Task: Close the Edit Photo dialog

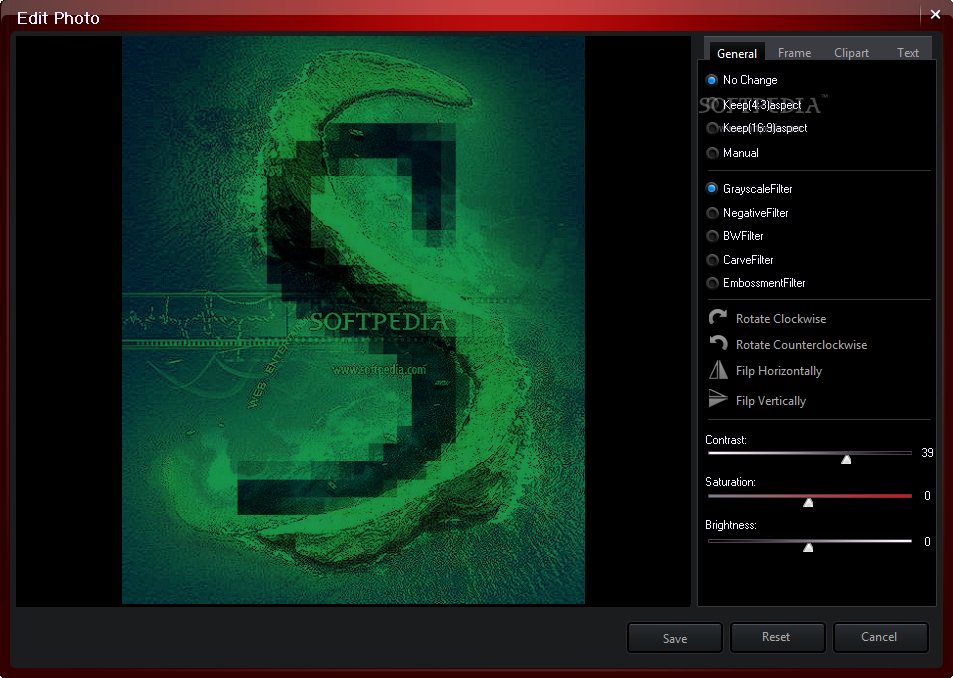Action: coord(935,14)
